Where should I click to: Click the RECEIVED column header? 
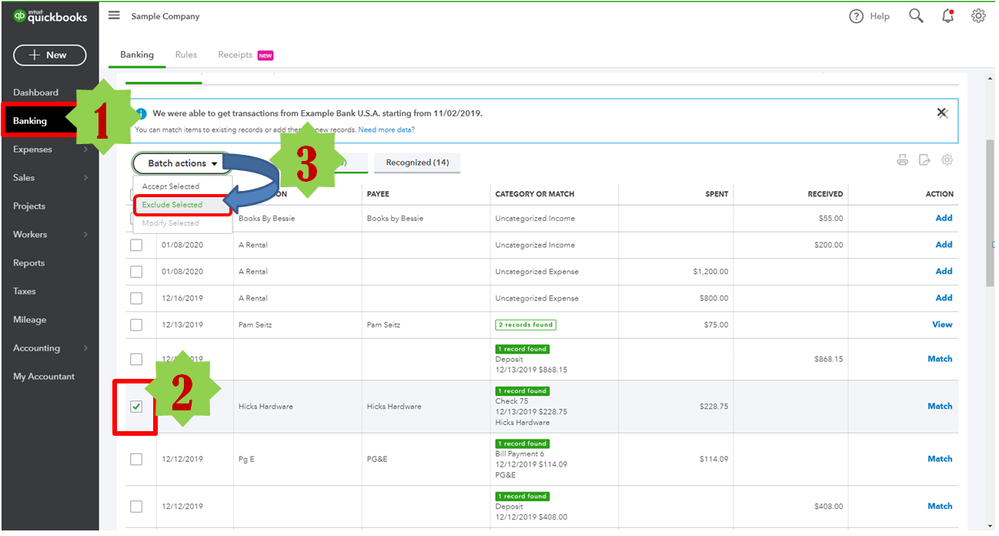[x=825, y=194]
